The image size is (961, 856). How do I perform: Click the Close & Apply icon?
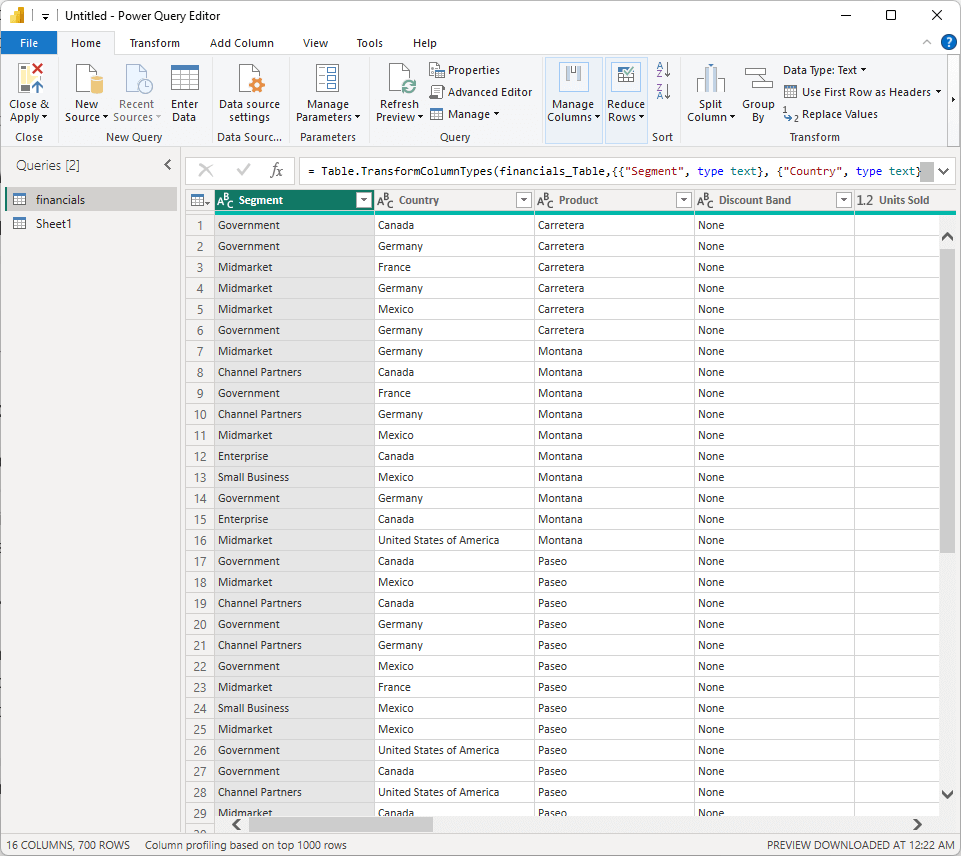point(30,78)
